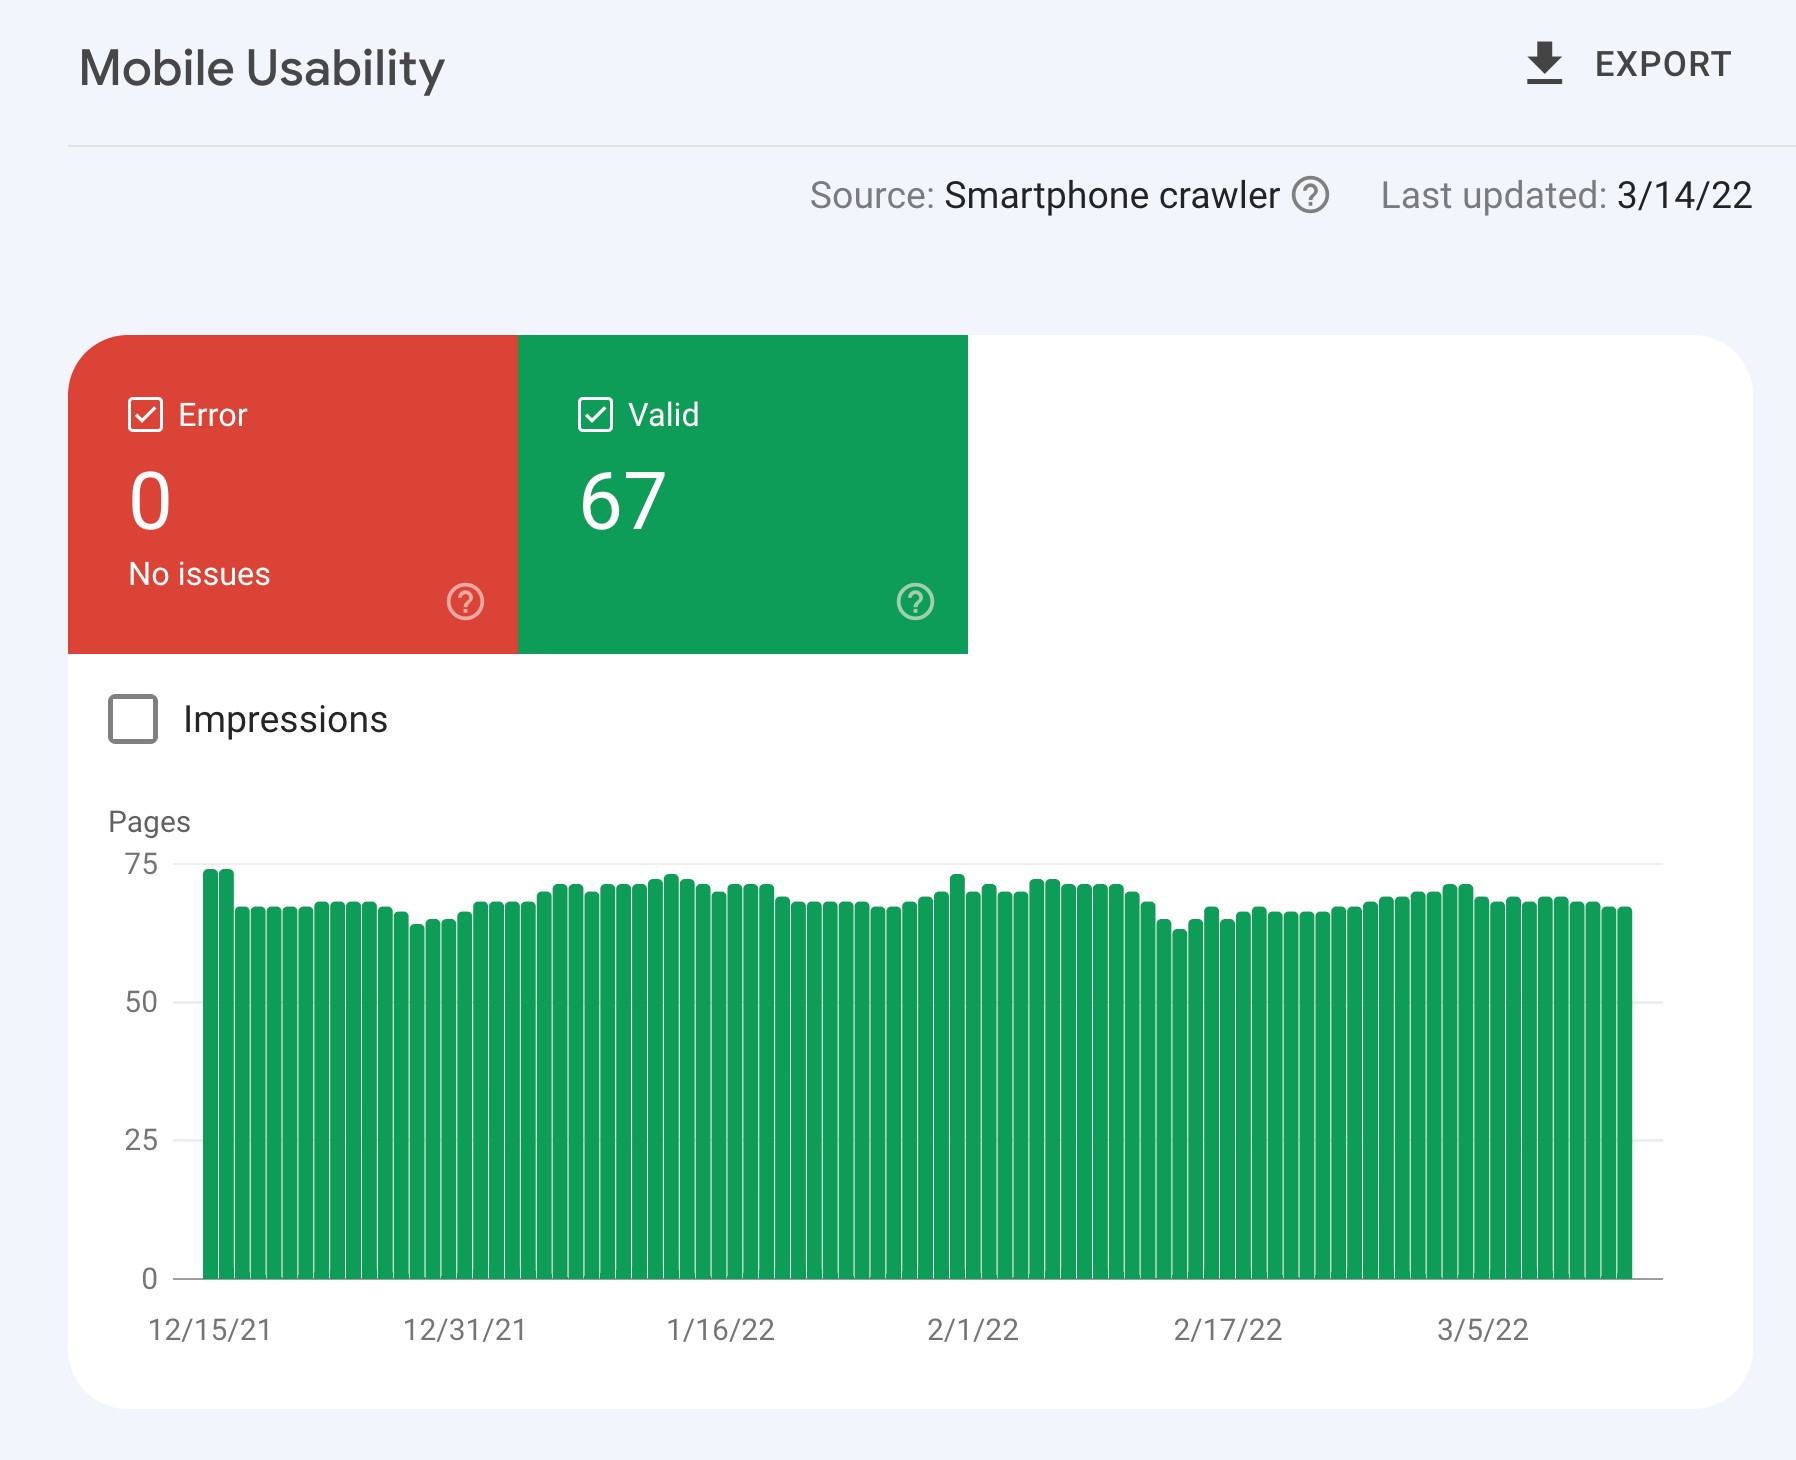Select the Error count 0
The height and width of the screenshot is (1460, 1796).
(x=150, y=501)
